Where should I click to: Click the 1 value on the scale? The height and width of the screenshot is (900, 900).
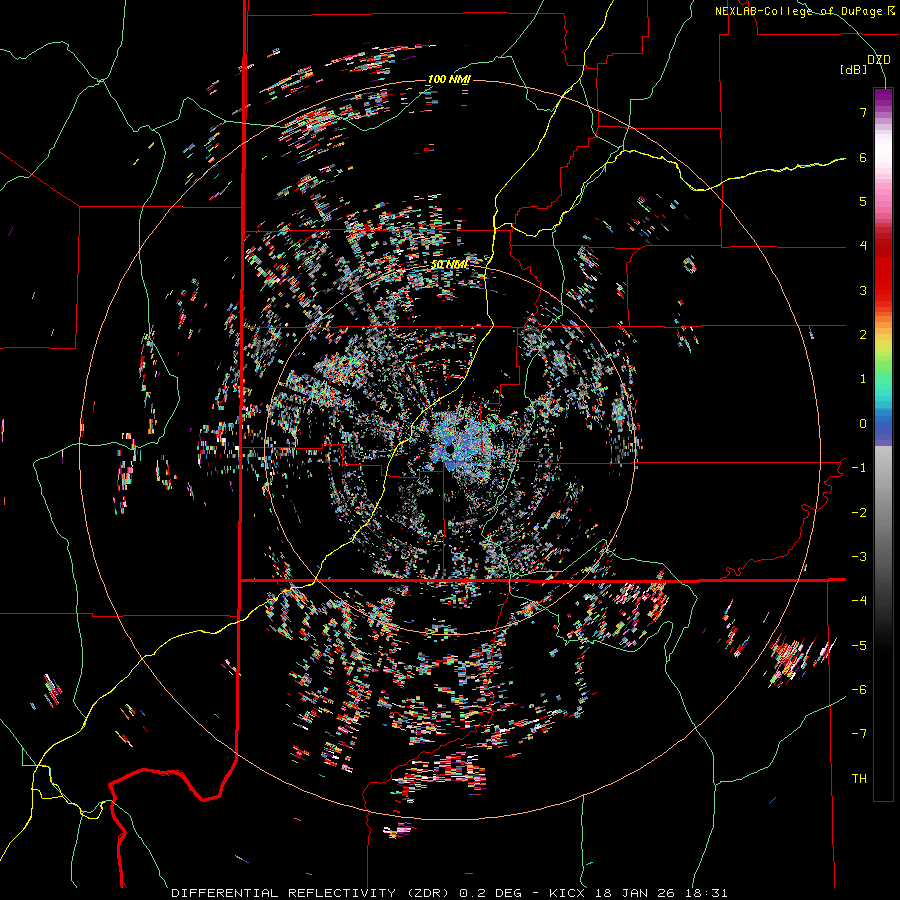(x=863, y=379)
